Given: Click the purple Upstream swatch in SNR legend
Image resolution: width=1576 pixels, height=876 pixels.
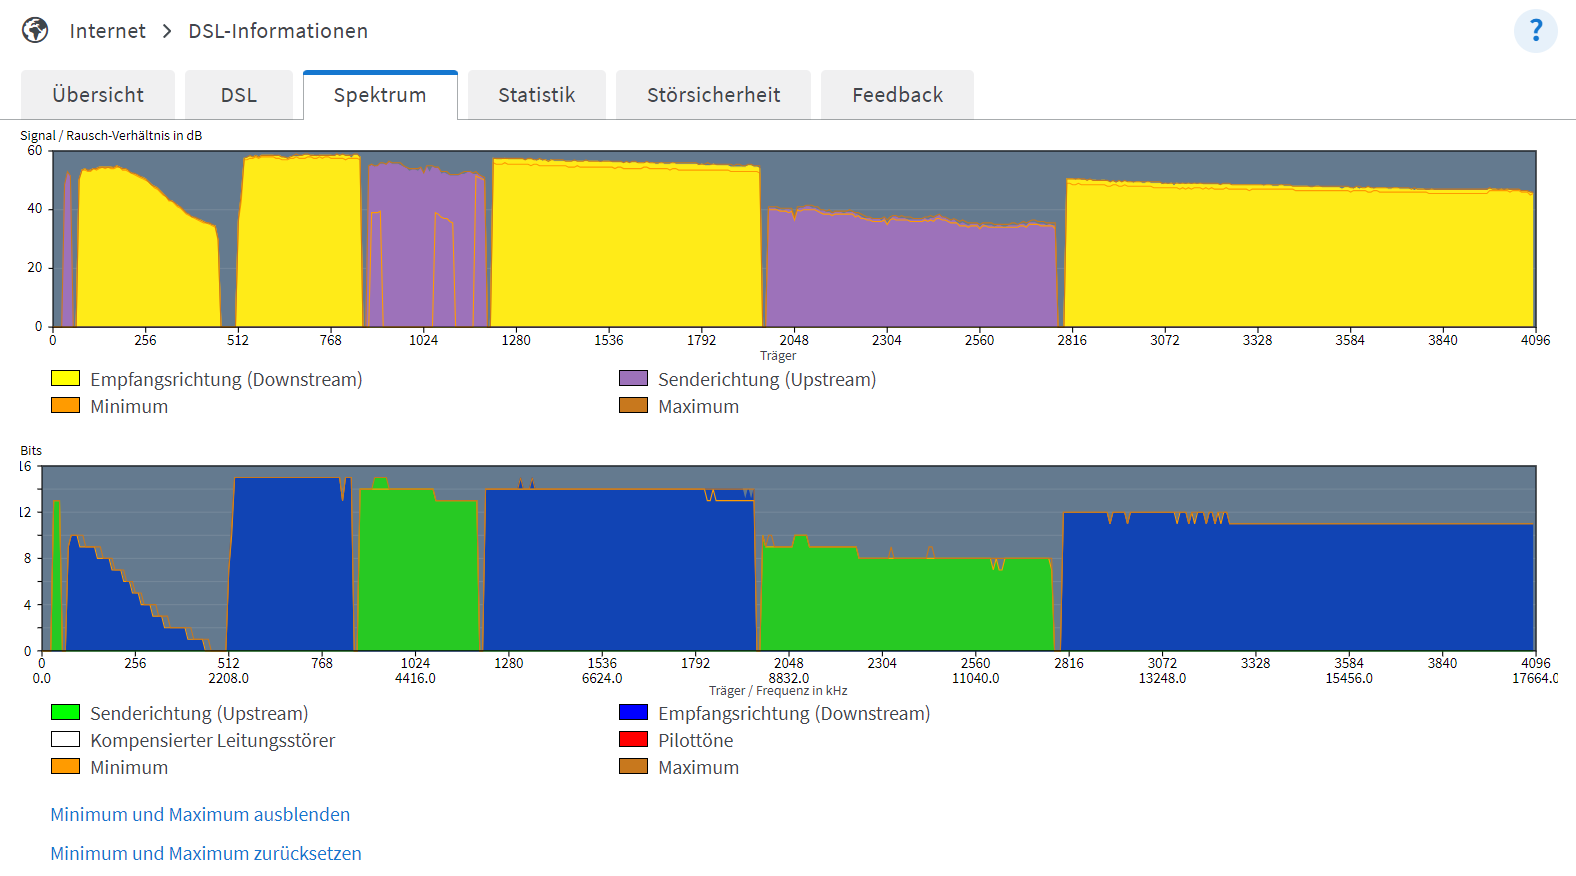Looking at the screenshot, I should (633, 378).
